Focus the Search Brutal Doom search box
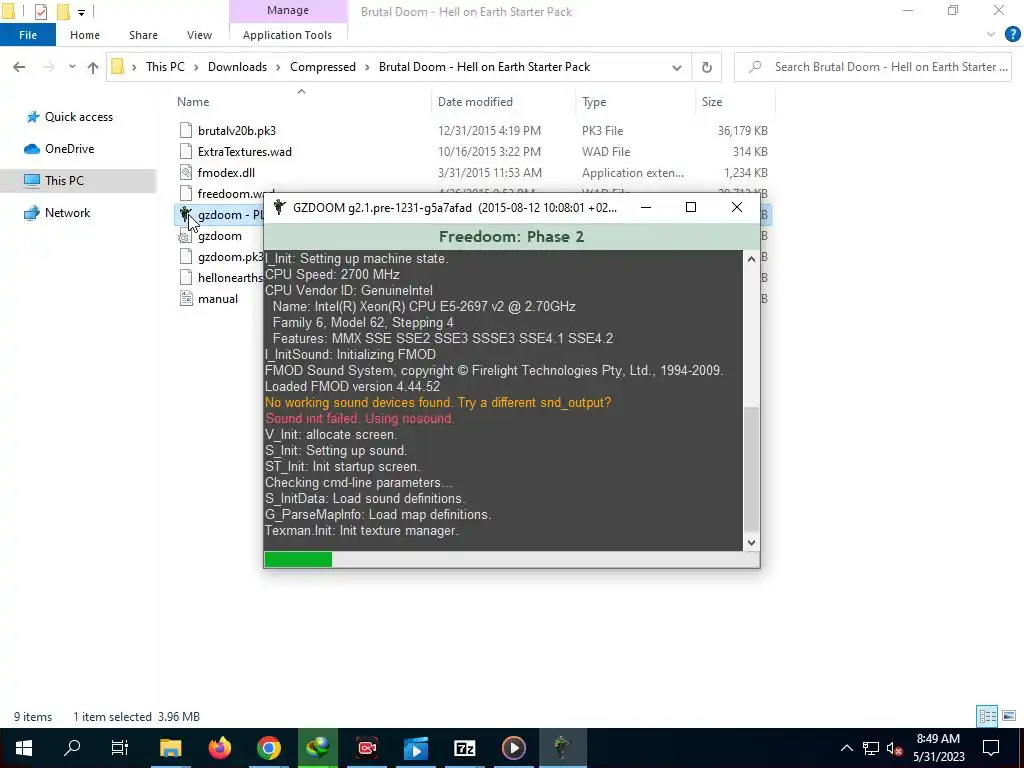 click(872, 67)
